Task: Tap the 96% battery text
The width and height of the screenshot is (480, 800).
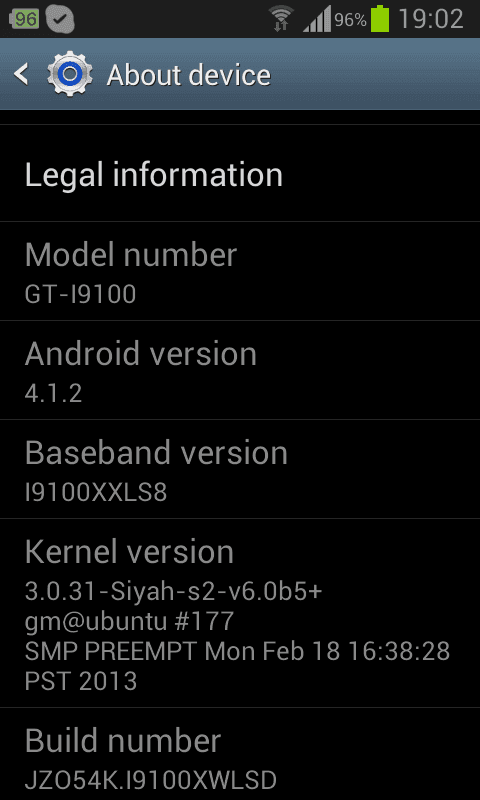Action: click(x=350, y=20)
